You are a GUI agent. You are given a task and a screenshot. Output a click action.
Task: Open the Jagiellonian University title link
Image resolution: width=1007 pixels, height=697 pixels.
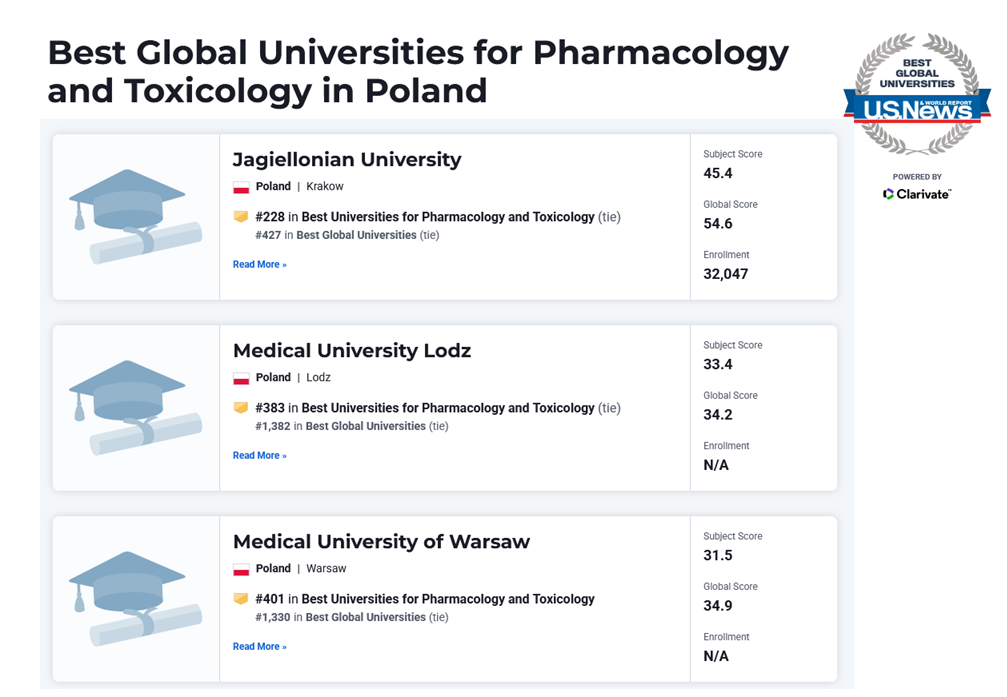[347, 159]
